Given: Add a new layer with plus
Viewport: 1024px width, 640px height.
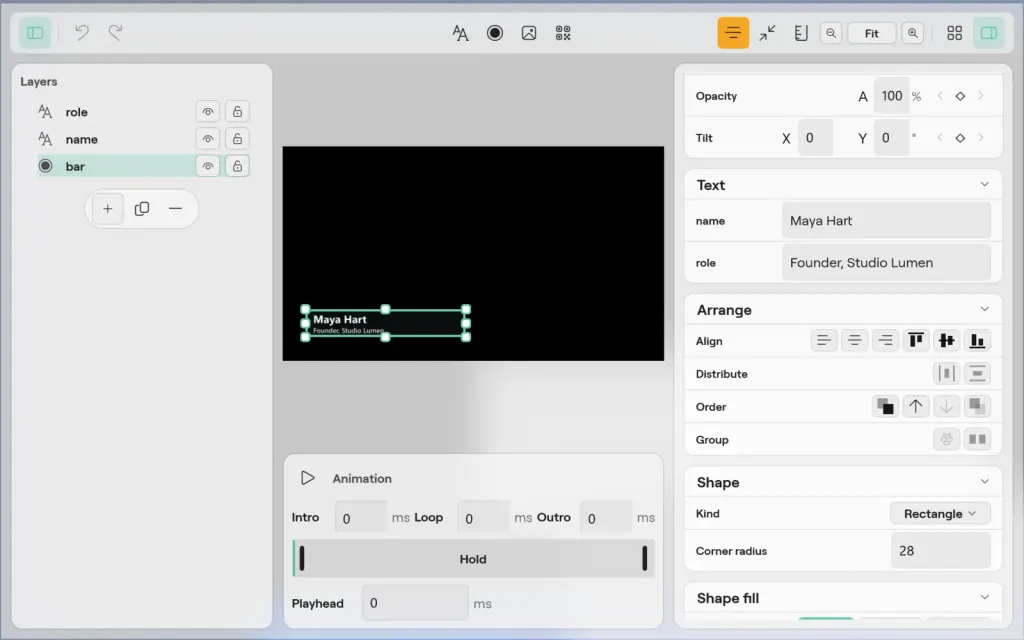Looking at the screenshot, I should click(108, 209).
